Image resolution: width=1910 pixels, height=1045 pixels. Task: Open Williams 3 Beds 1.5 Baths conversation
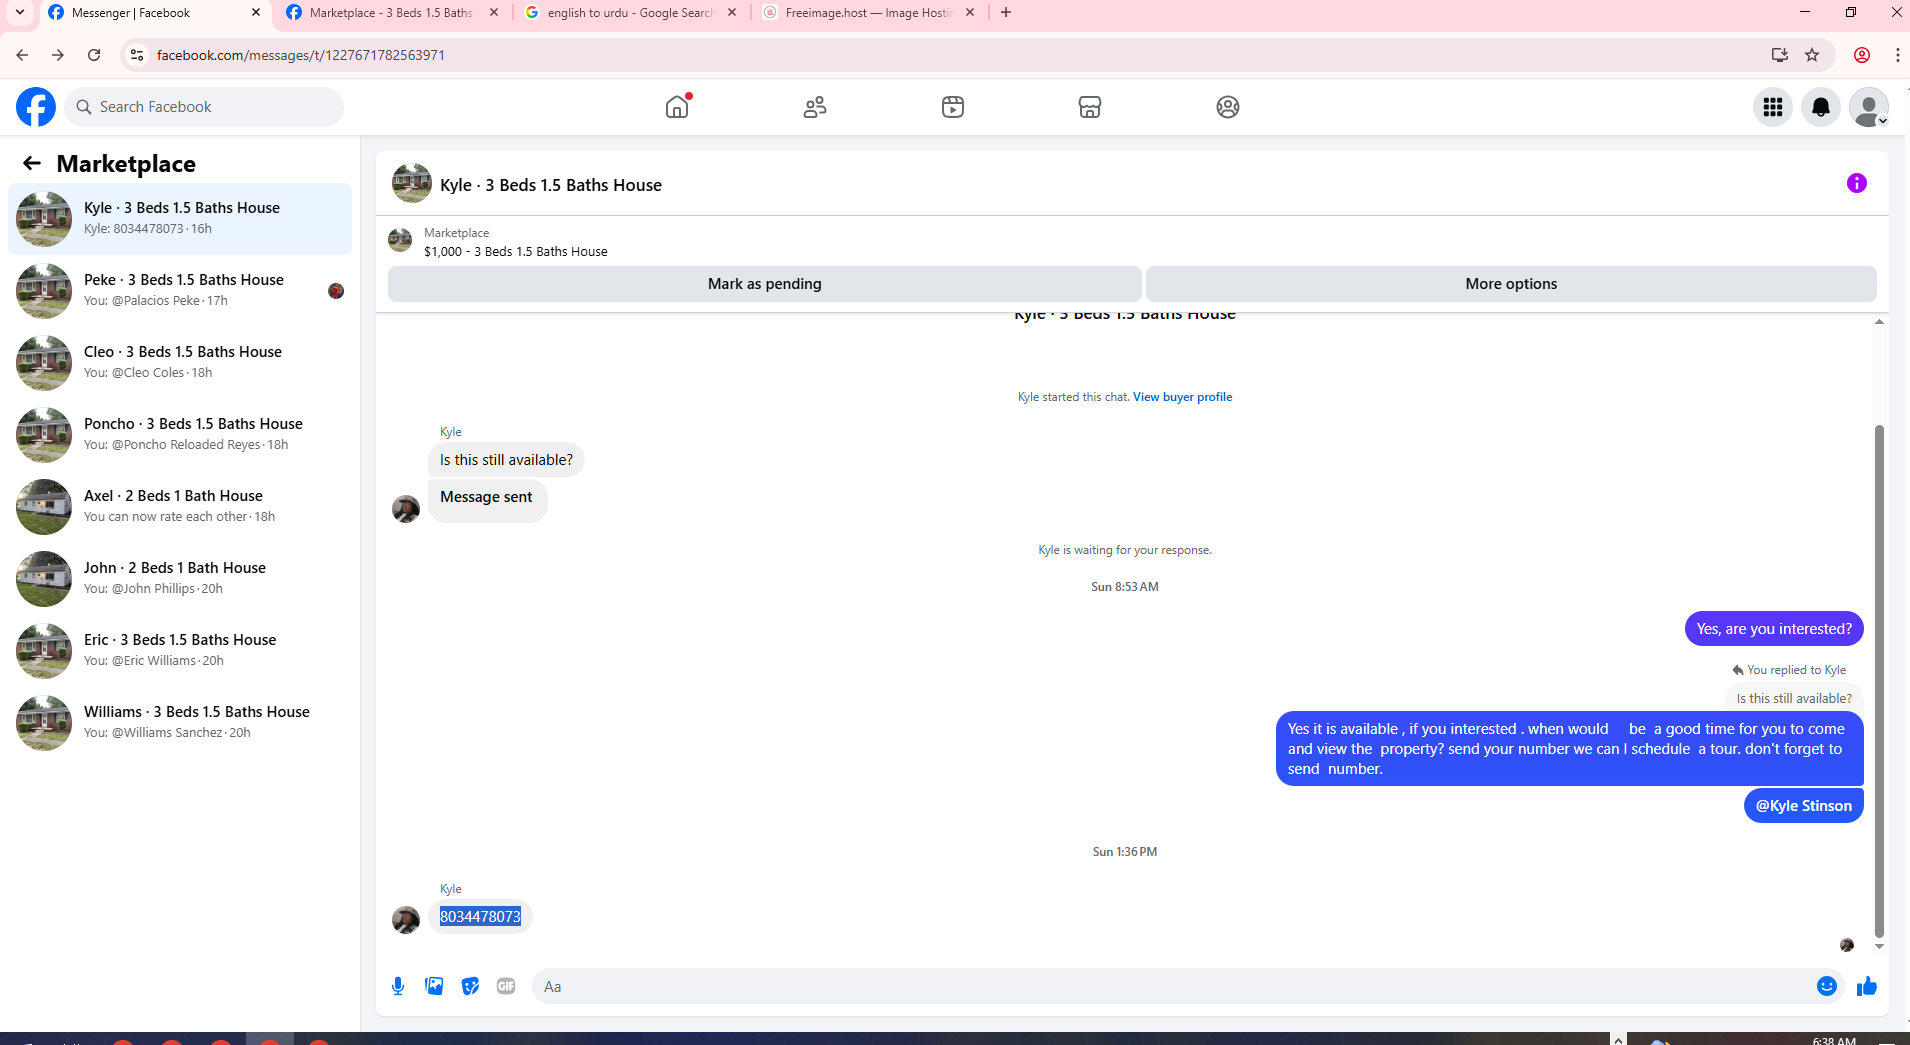pos(180,722)
